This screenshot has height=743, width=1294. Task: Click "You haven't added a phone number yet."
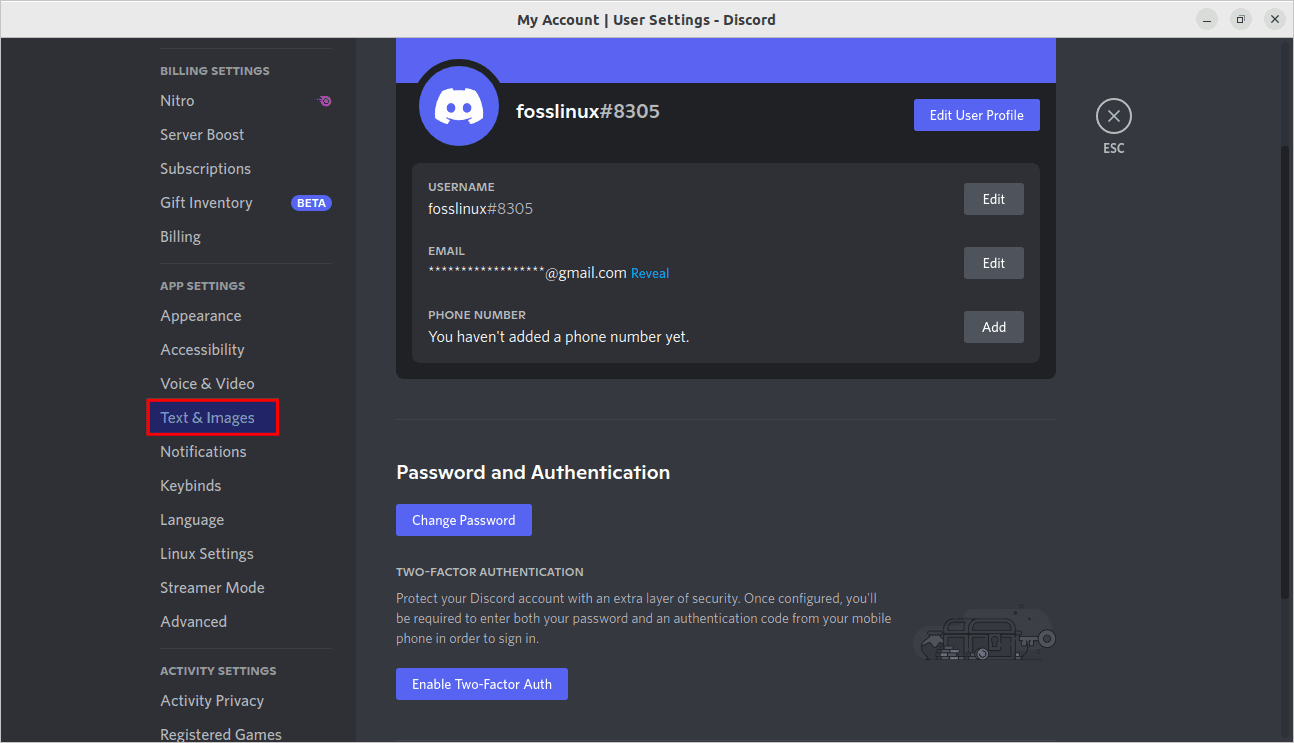[559, 337]
